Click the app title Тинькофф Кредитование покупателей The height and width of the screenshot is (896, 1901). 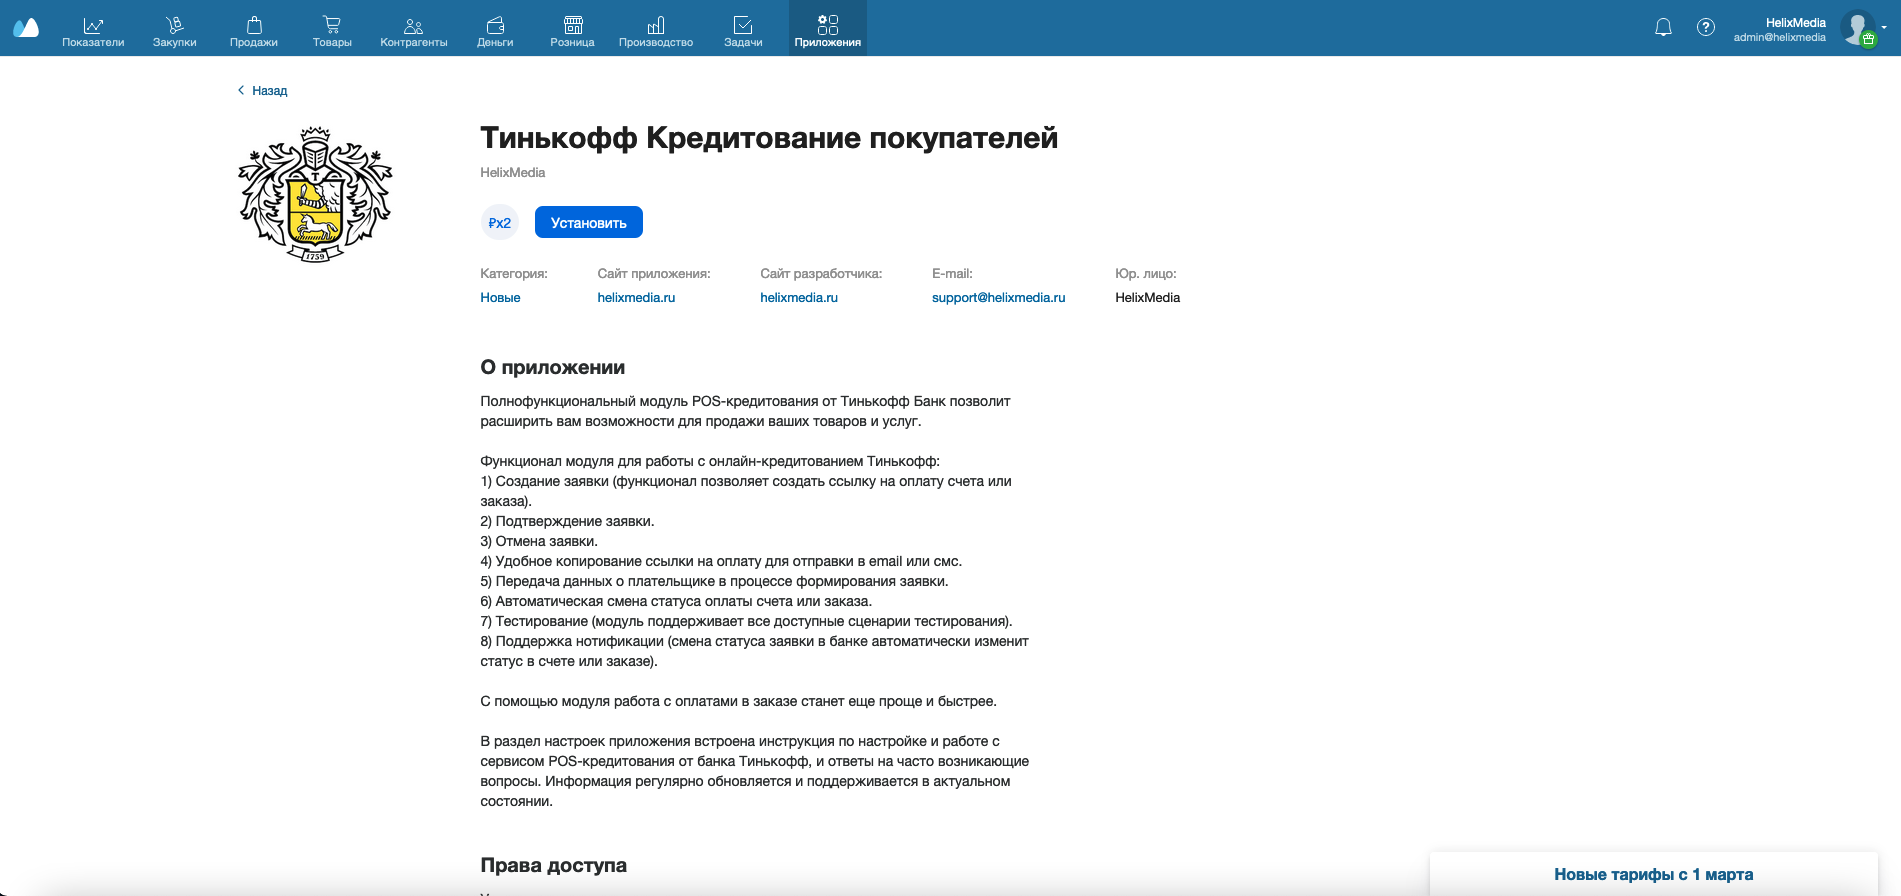pyautogui.click(x=769, y=138)
